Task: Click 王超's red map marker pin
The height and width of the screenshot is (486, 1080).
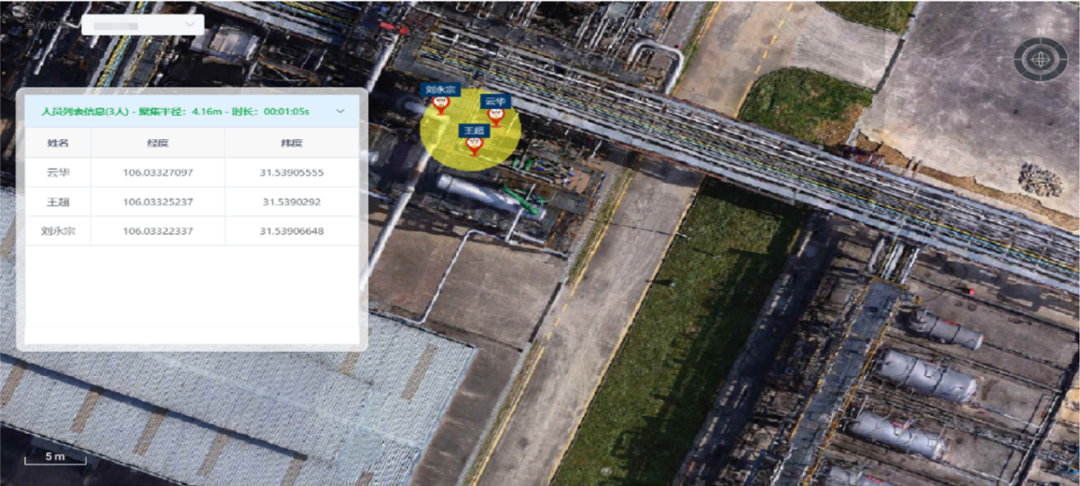Action: [x=474, y=147]
